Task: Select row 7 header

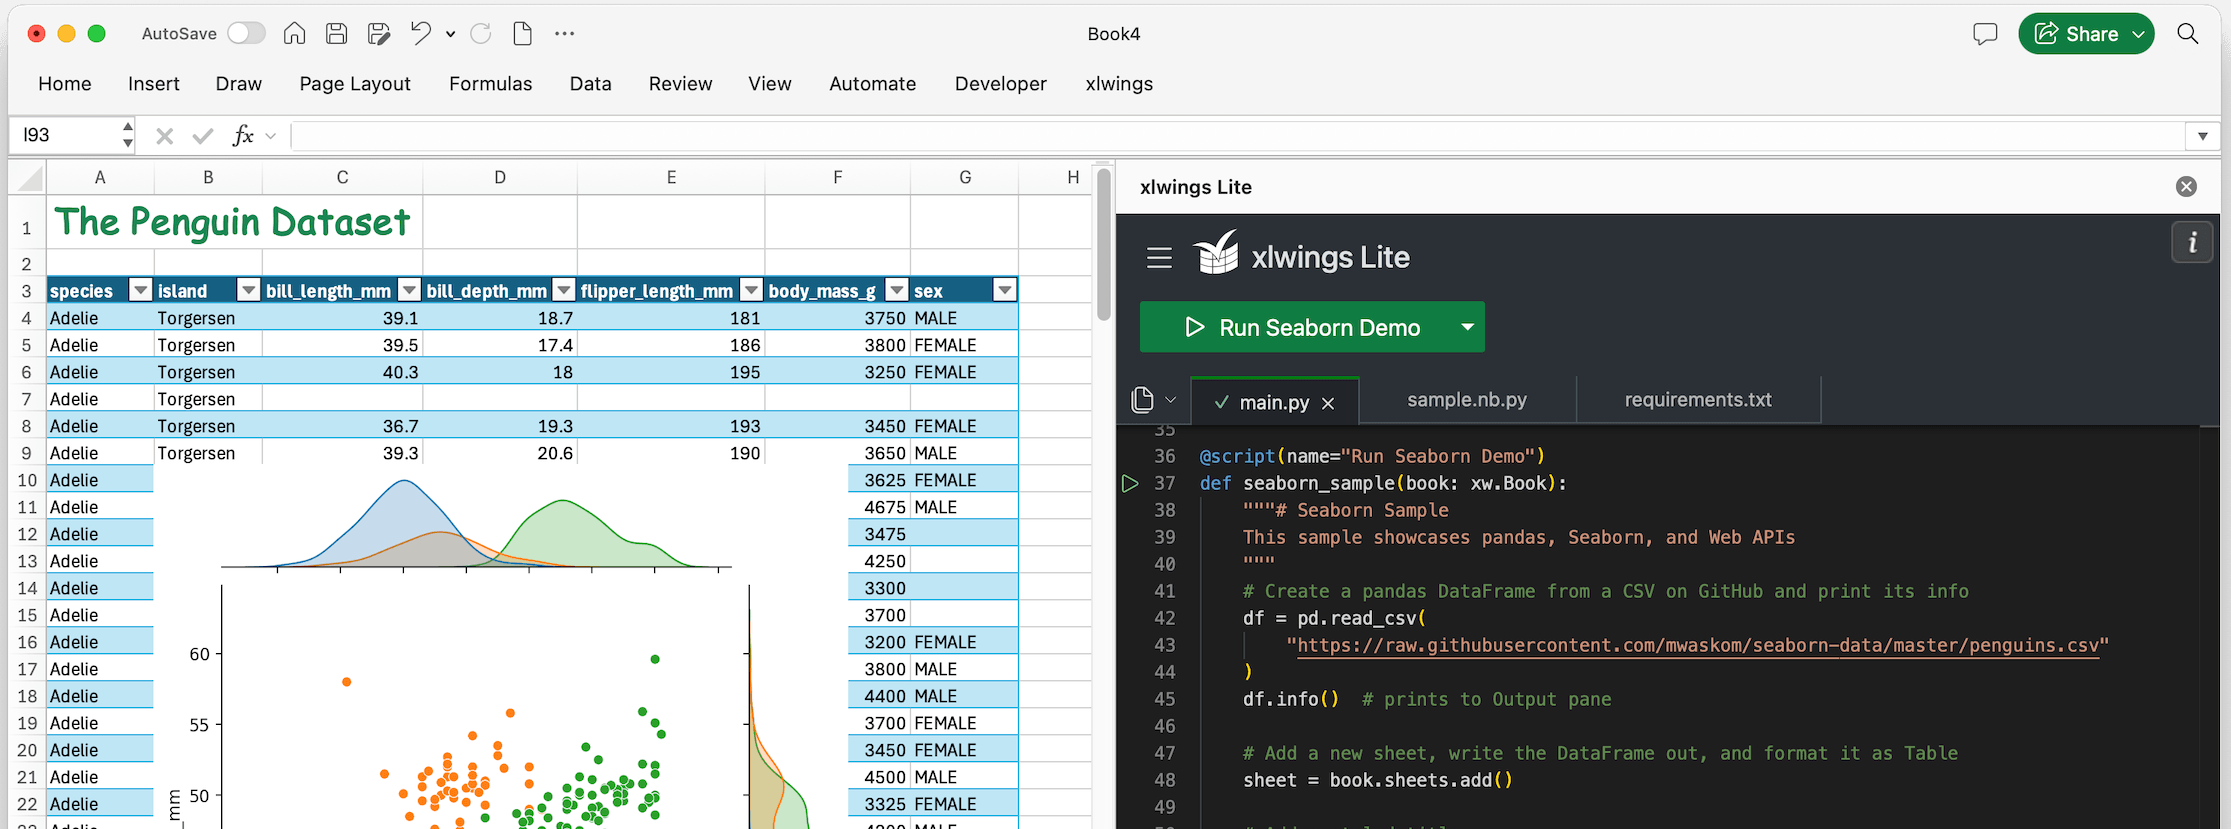Action: [27, 399]
